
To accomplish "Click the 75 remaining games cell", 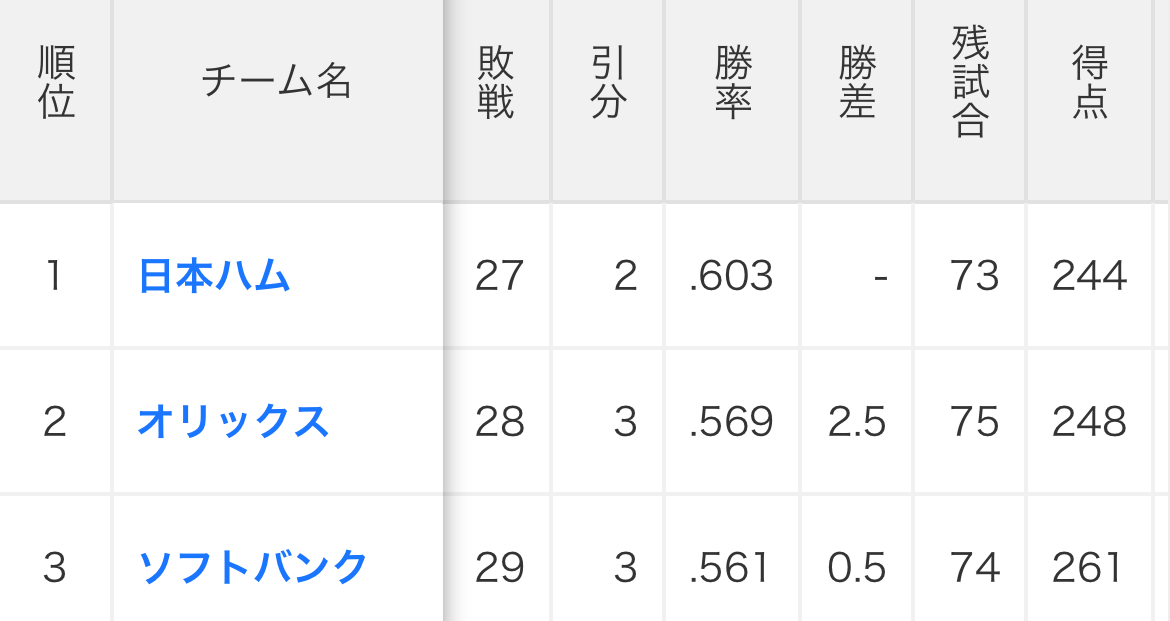I will (971, 422).
